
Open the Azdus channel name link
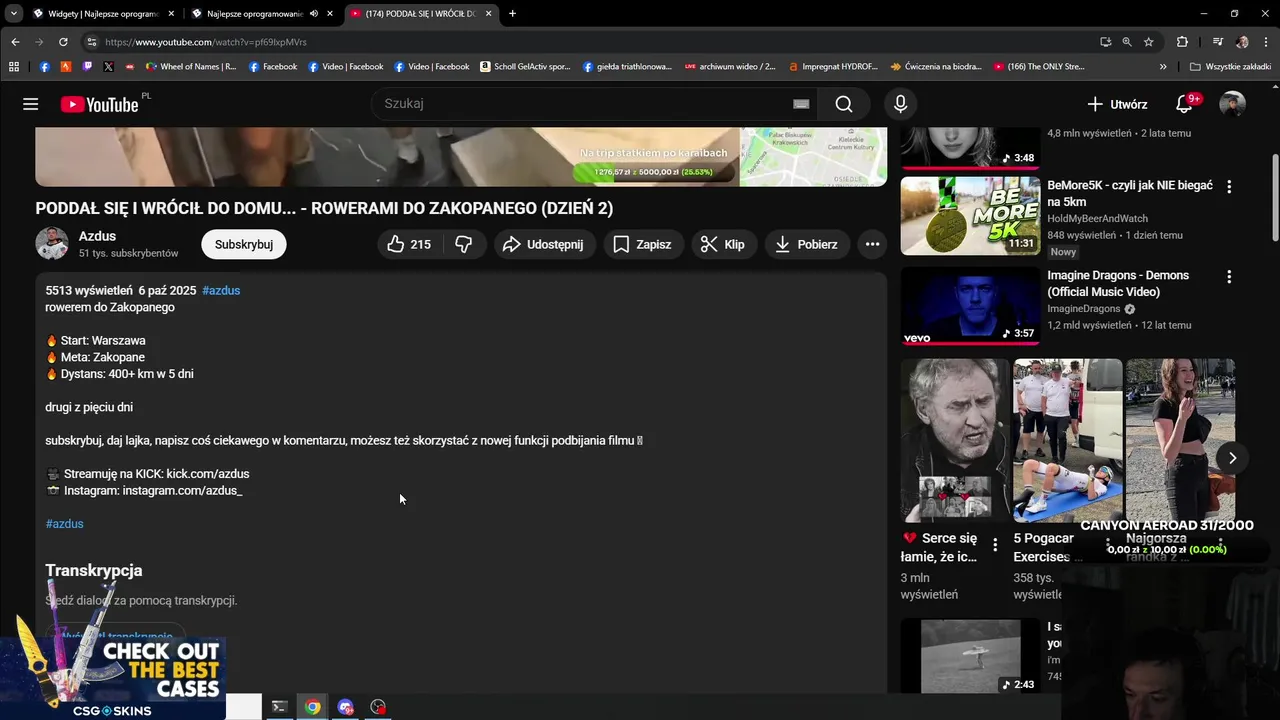point(97,236)
